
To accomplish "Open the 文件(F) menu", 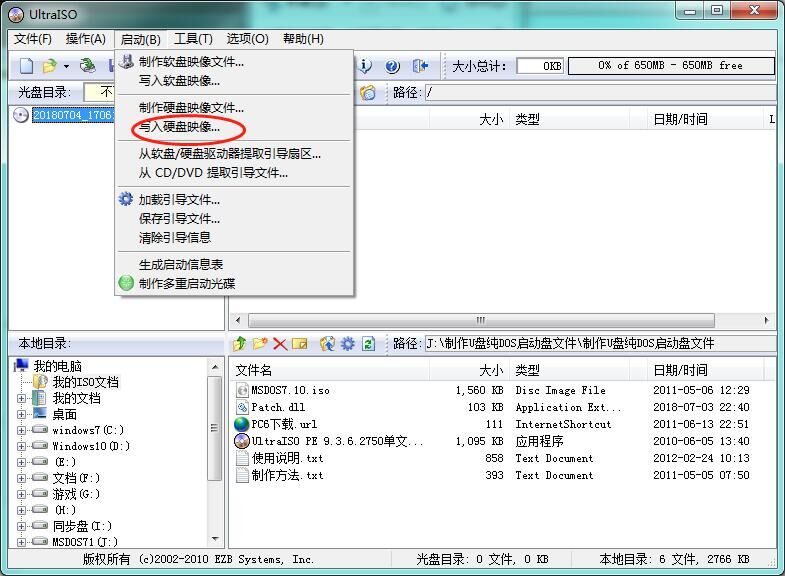I will tap(33, 39).
